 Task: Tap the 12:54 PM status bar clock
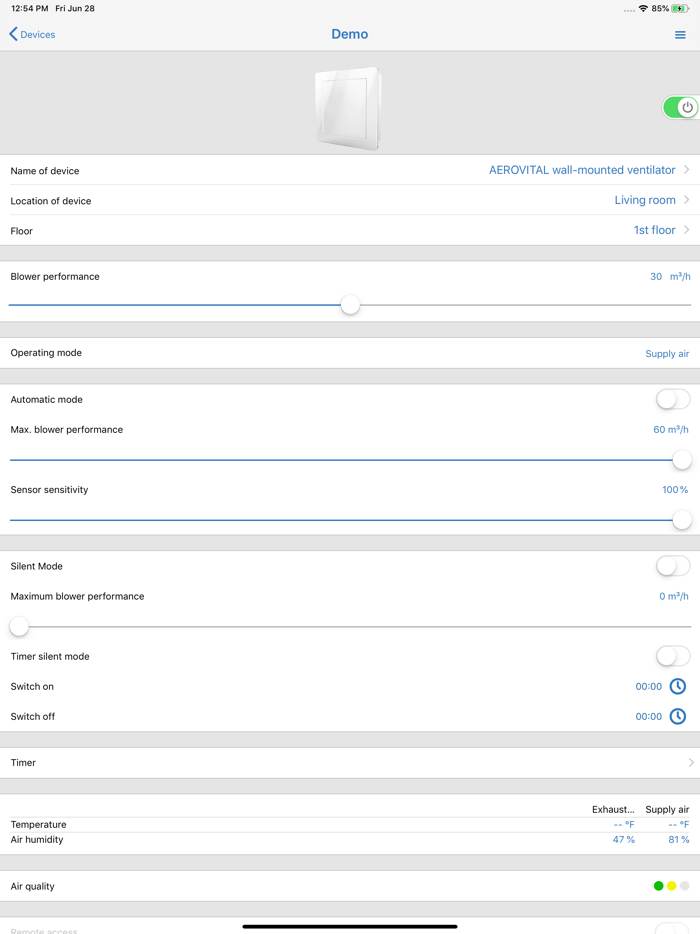(29, 8)
